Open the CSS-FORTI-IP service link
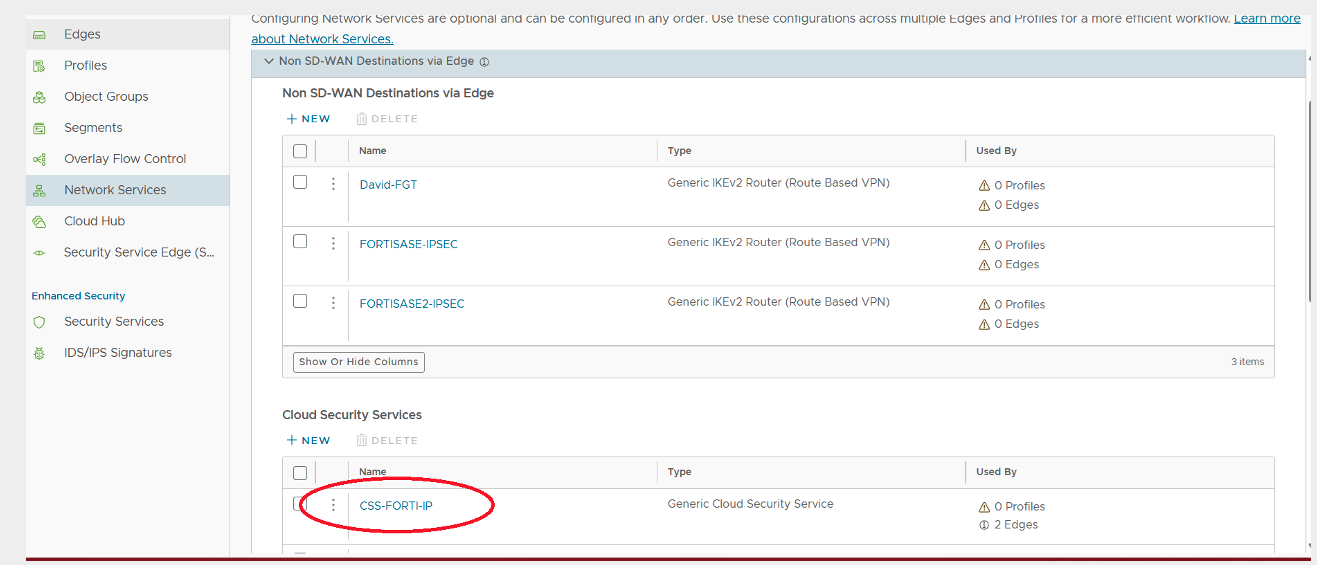 396,506
